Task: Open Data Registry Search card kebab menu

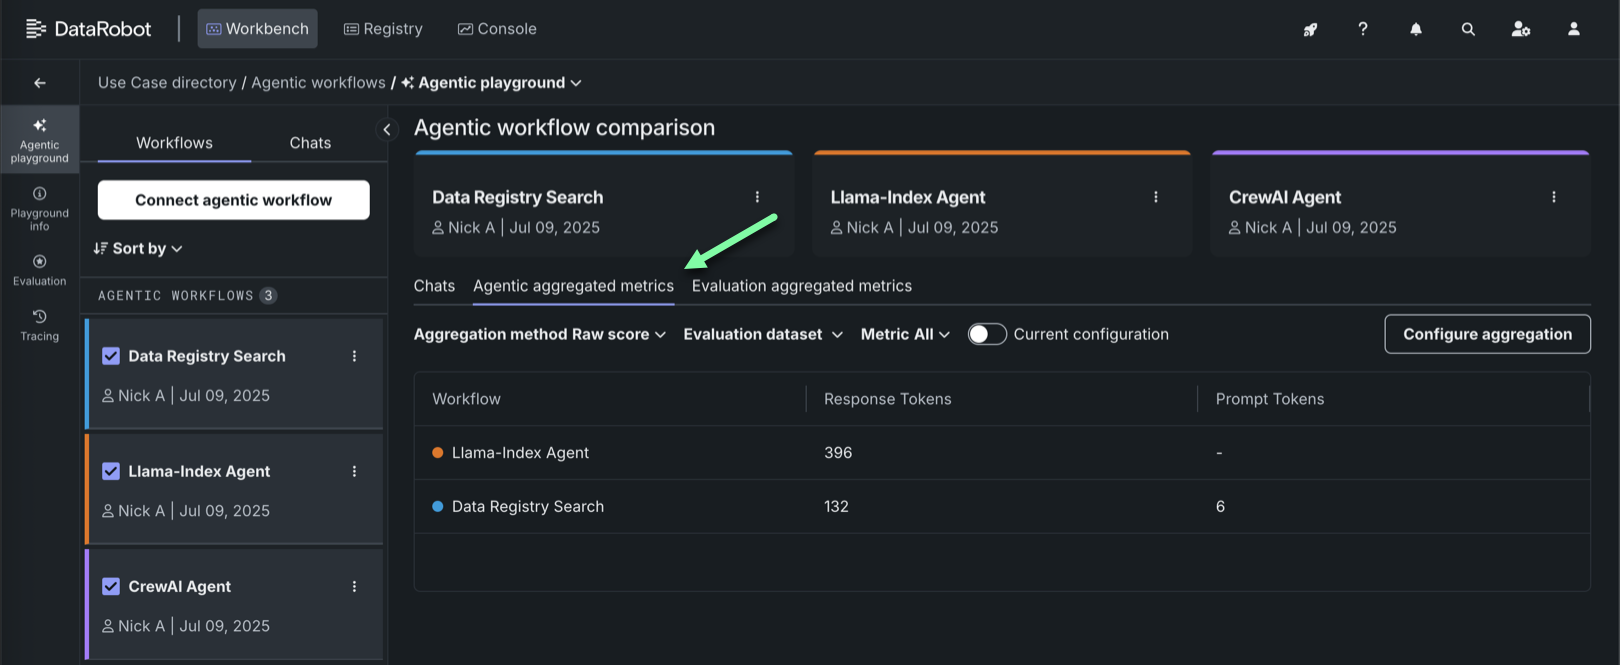Action: 757,197
